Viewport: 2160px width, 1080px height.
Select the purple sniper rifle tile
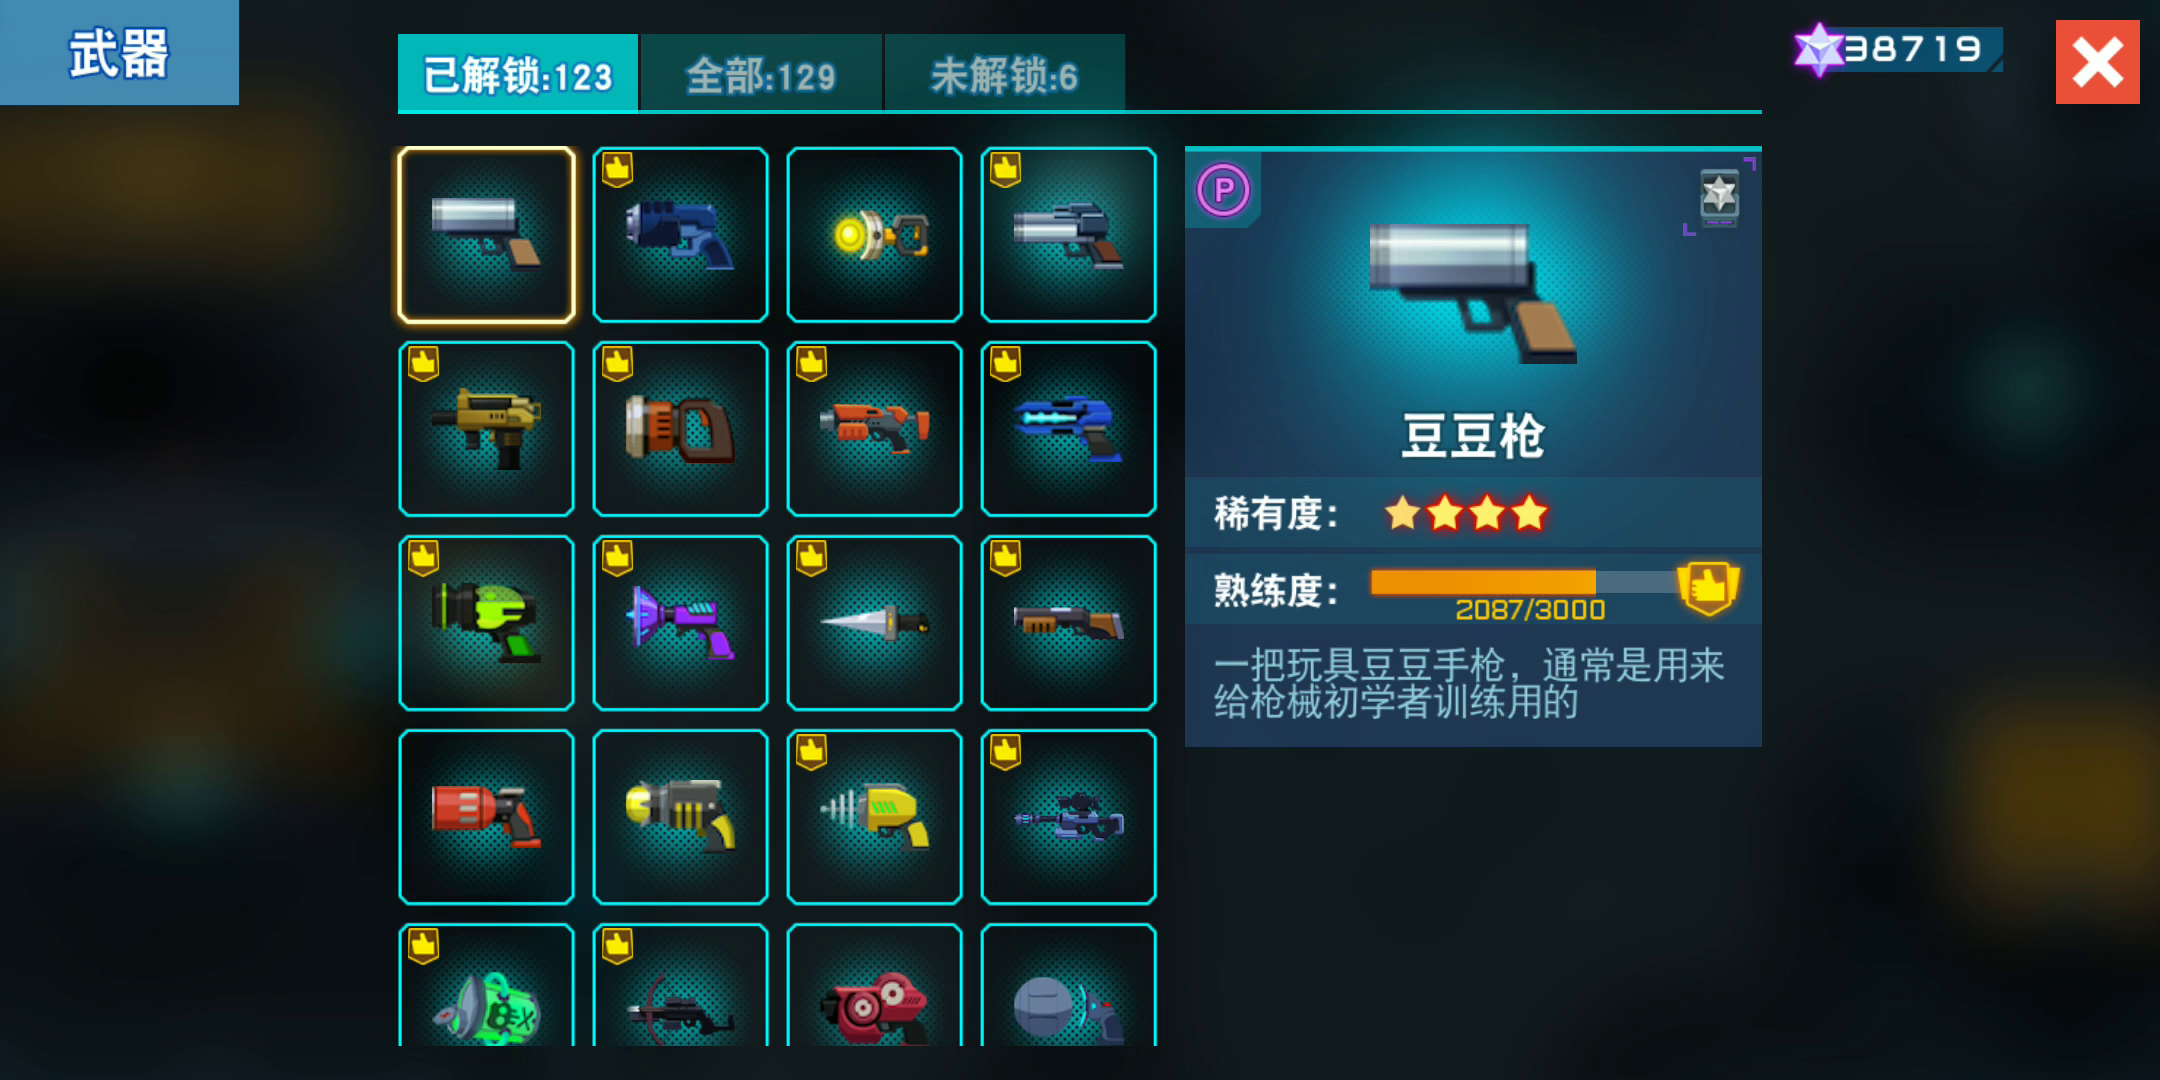pos(1068,817)
